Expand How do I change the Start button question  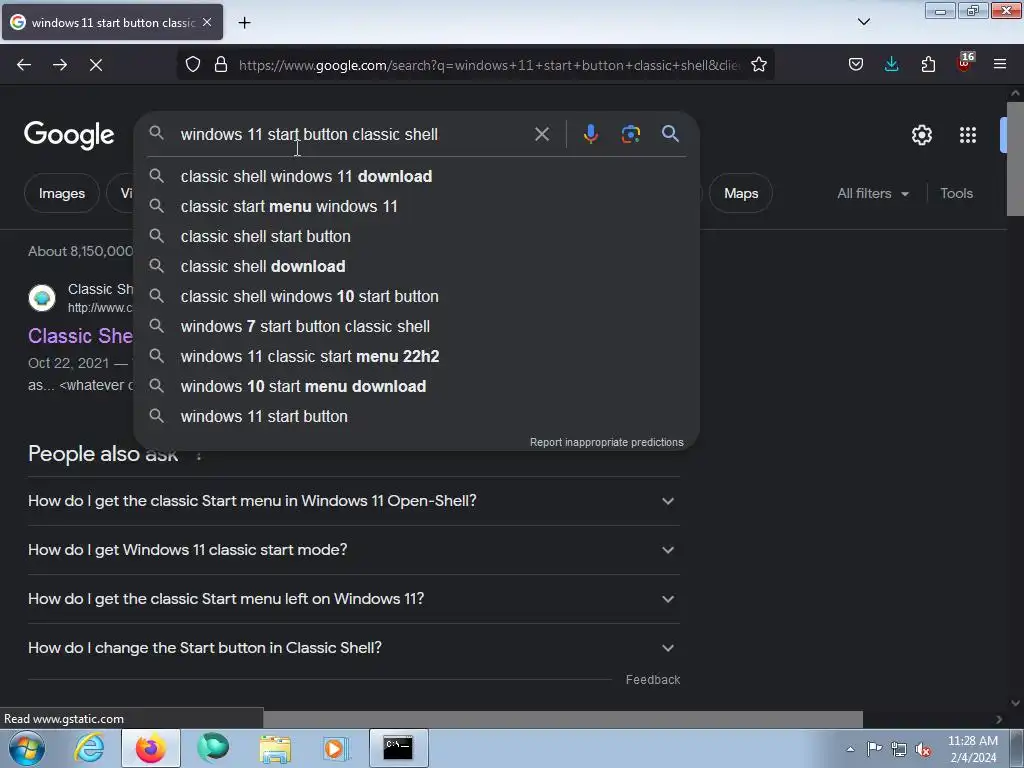[354, 648]
